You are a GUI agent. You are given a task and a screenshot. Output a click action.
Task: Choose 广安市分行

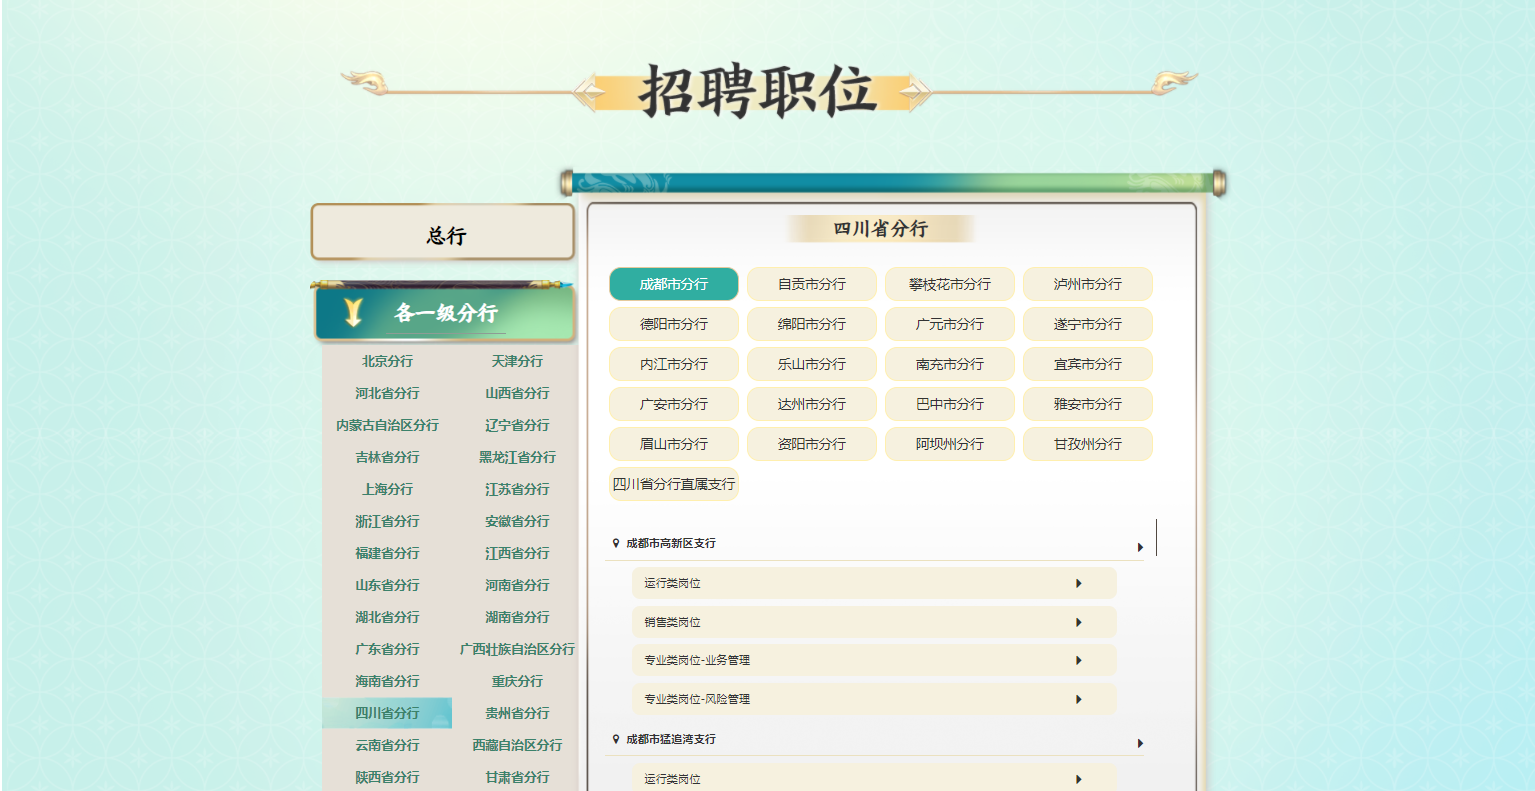(674, 404)
